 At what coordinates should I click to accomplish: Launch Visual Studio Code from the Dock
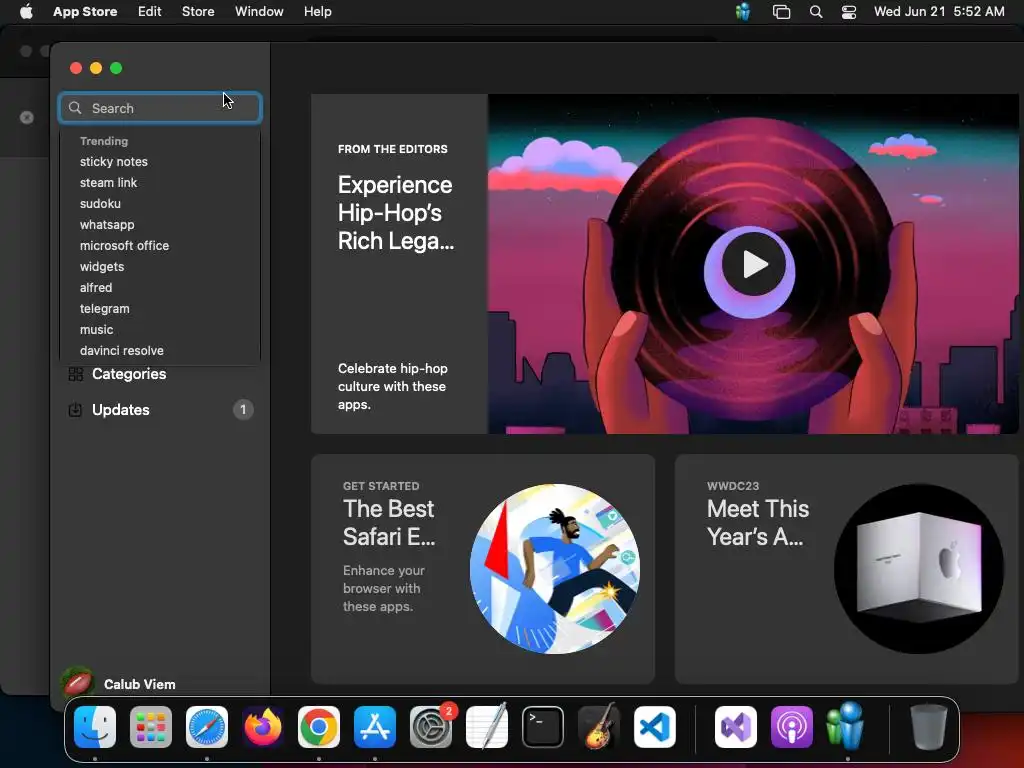655,726
